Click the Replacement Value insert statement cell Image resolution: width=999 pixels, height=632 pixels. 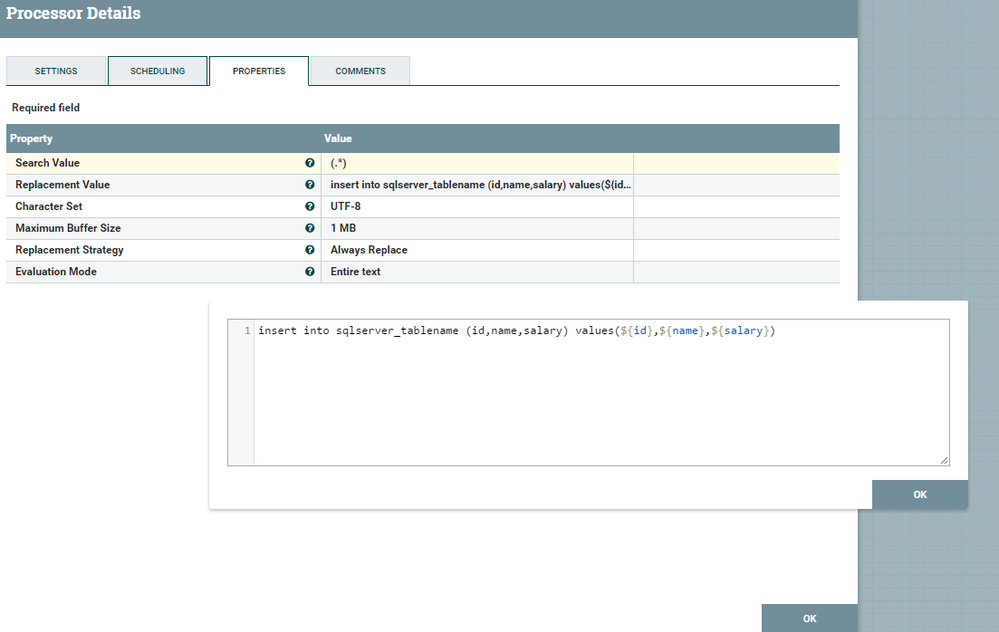click(476, 185)
